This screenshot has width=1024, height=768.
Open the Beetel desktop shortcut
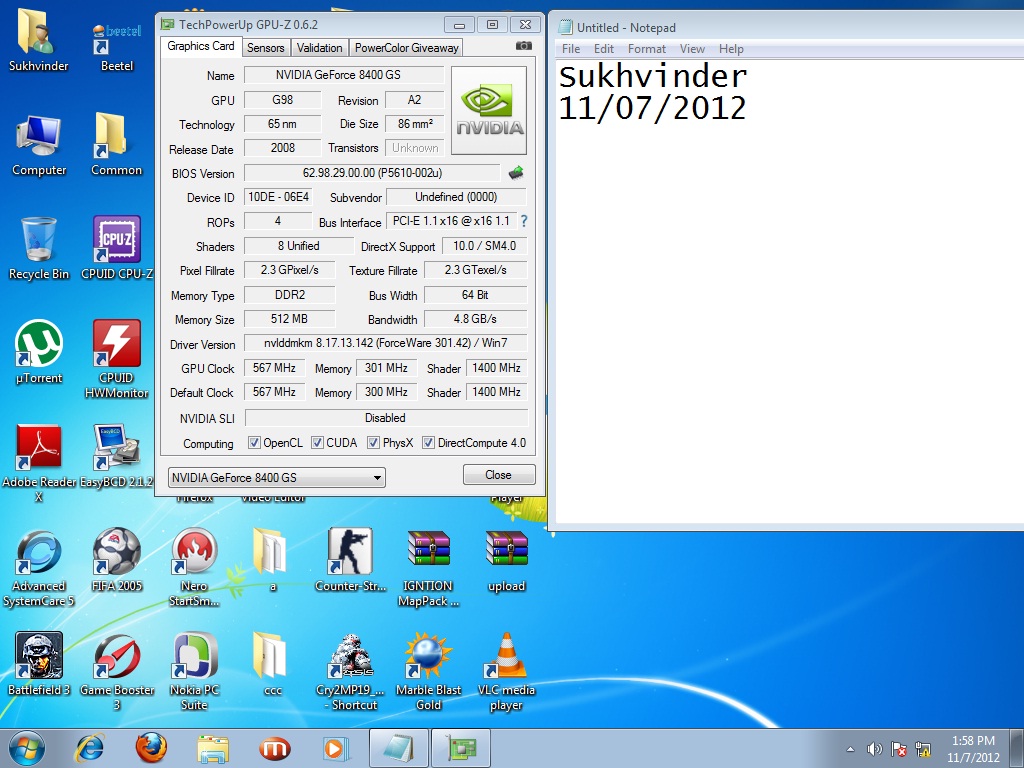[x=116, y=47]
